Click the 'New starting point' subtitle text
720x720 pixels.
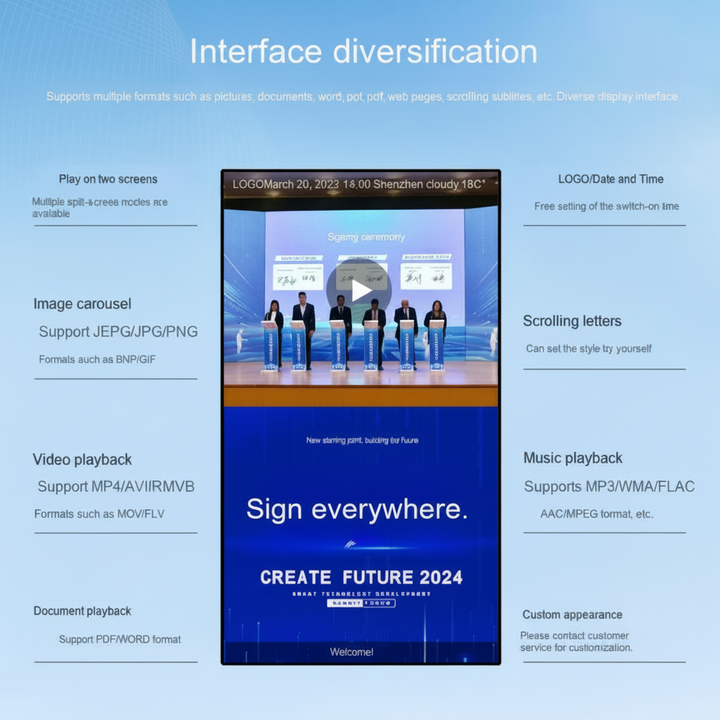(362, 440)
